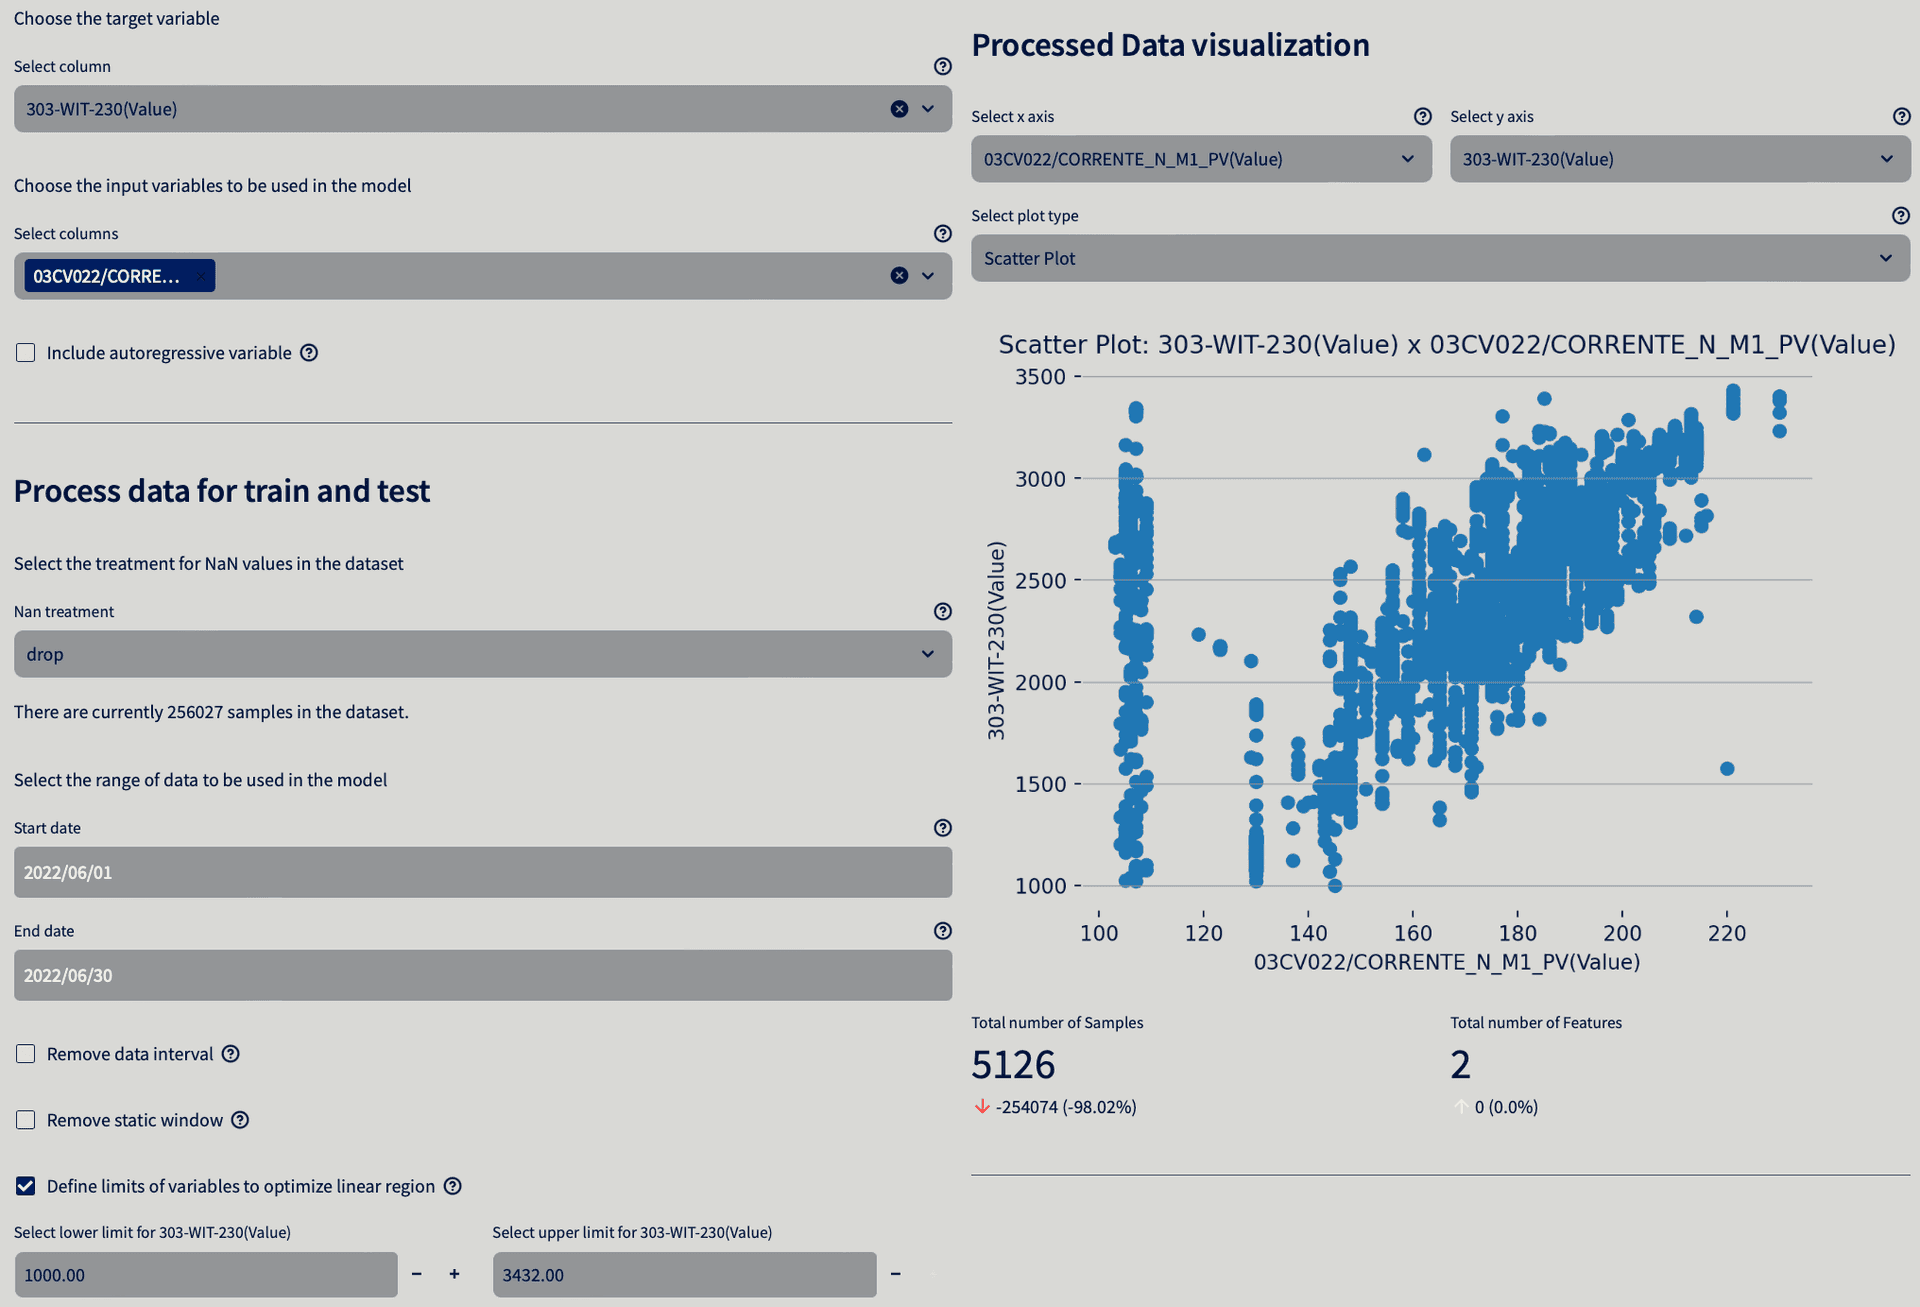Open help for input Select columns
Image resolution: width=1920 pixels, height=1307 pixels.
point(942,233)
